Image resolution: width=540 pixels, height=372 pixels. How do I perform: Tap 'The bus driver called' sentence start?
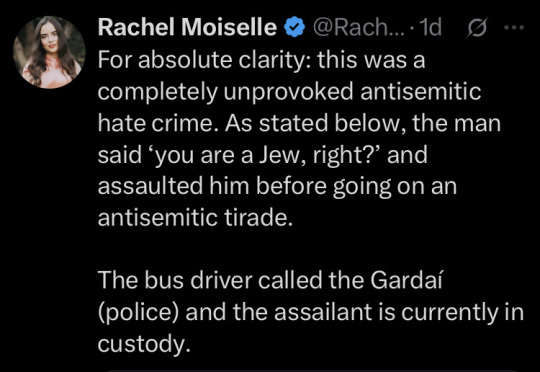(210, 280)
